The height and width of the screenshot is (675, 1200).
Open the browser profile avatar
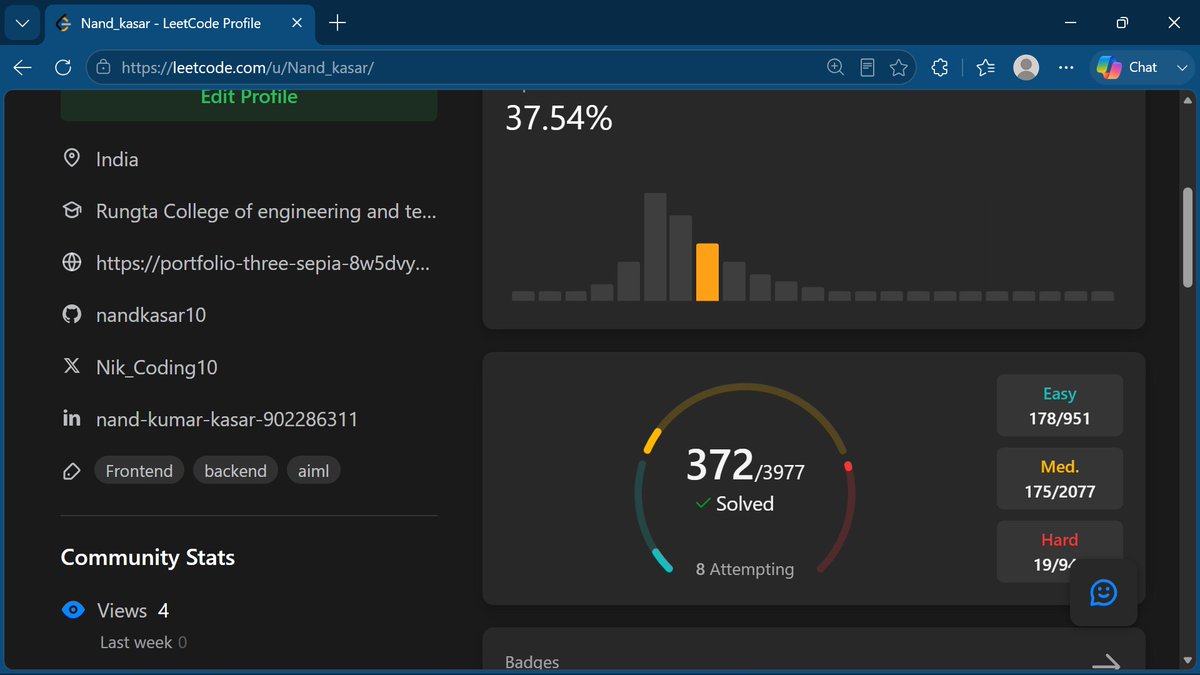(1026, 67)
